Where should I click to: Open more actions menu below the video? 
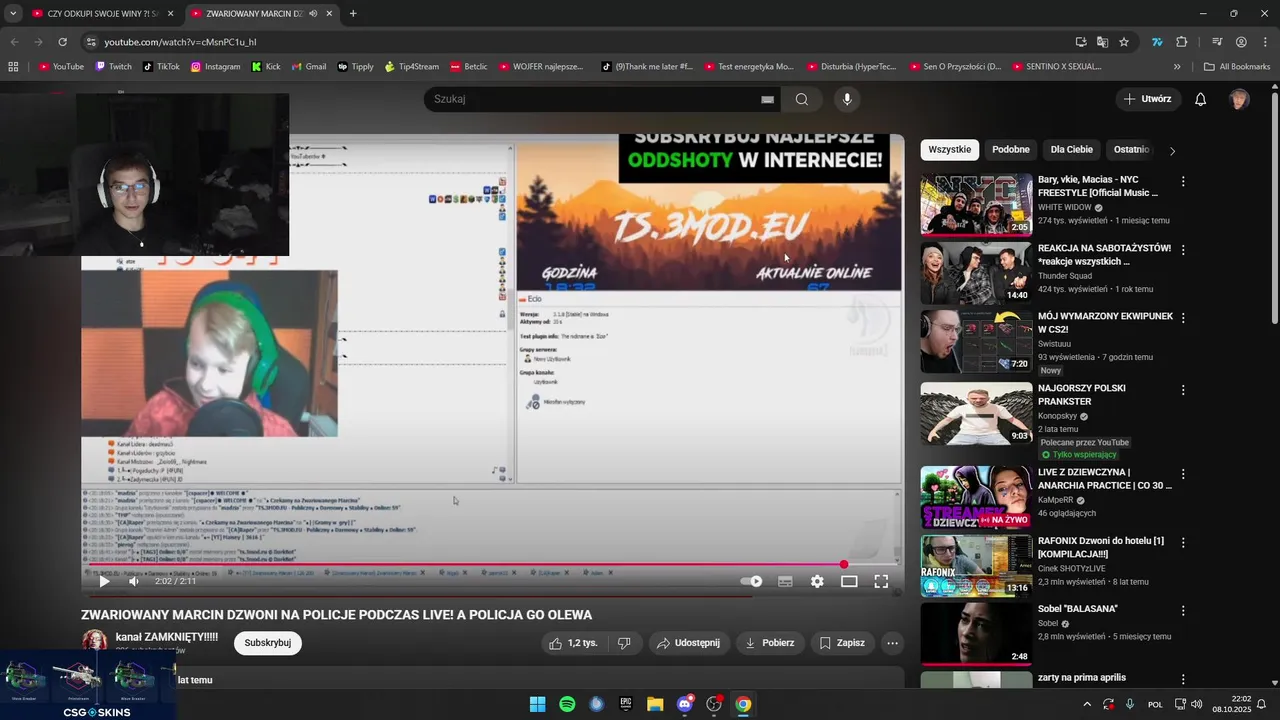[x=893, y=643]
